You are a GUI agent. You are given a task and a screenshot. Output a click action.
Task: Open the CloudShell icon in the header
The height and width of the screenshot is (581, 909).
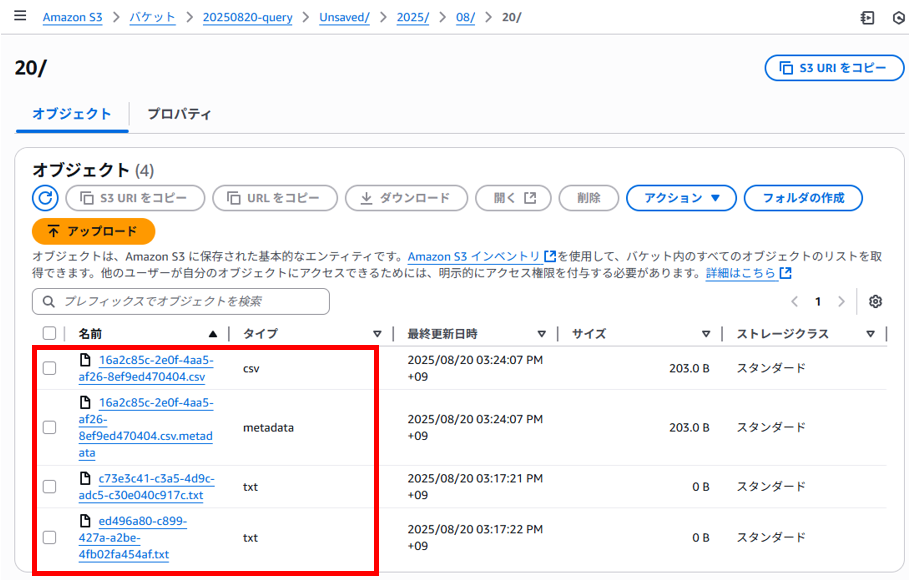click(x=867, y=18)
